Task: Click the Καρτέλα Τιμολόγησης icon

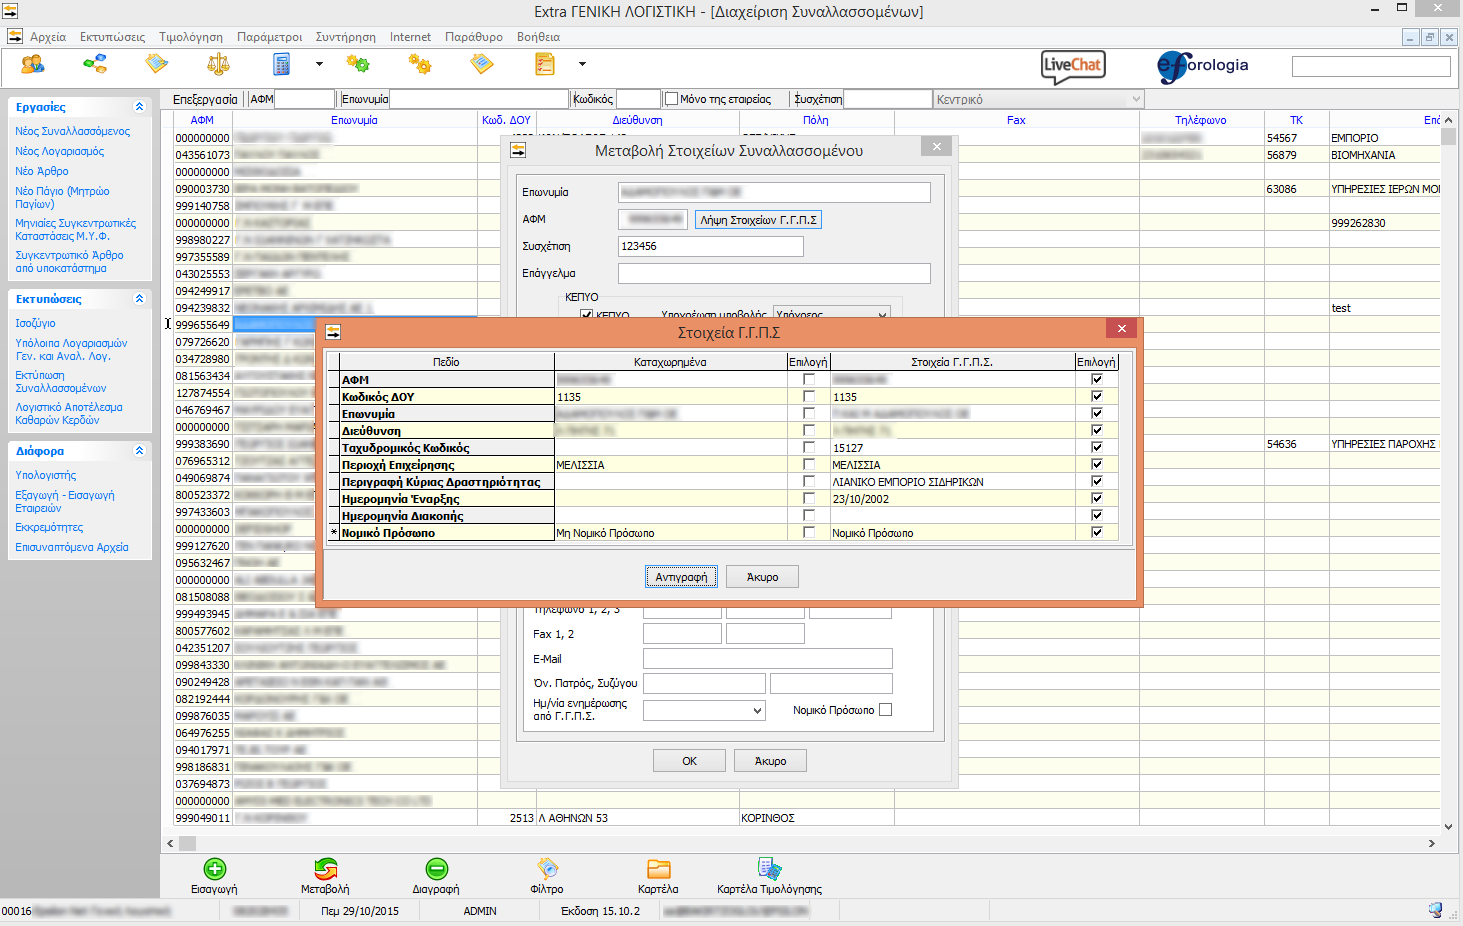Action: point(769,869)
